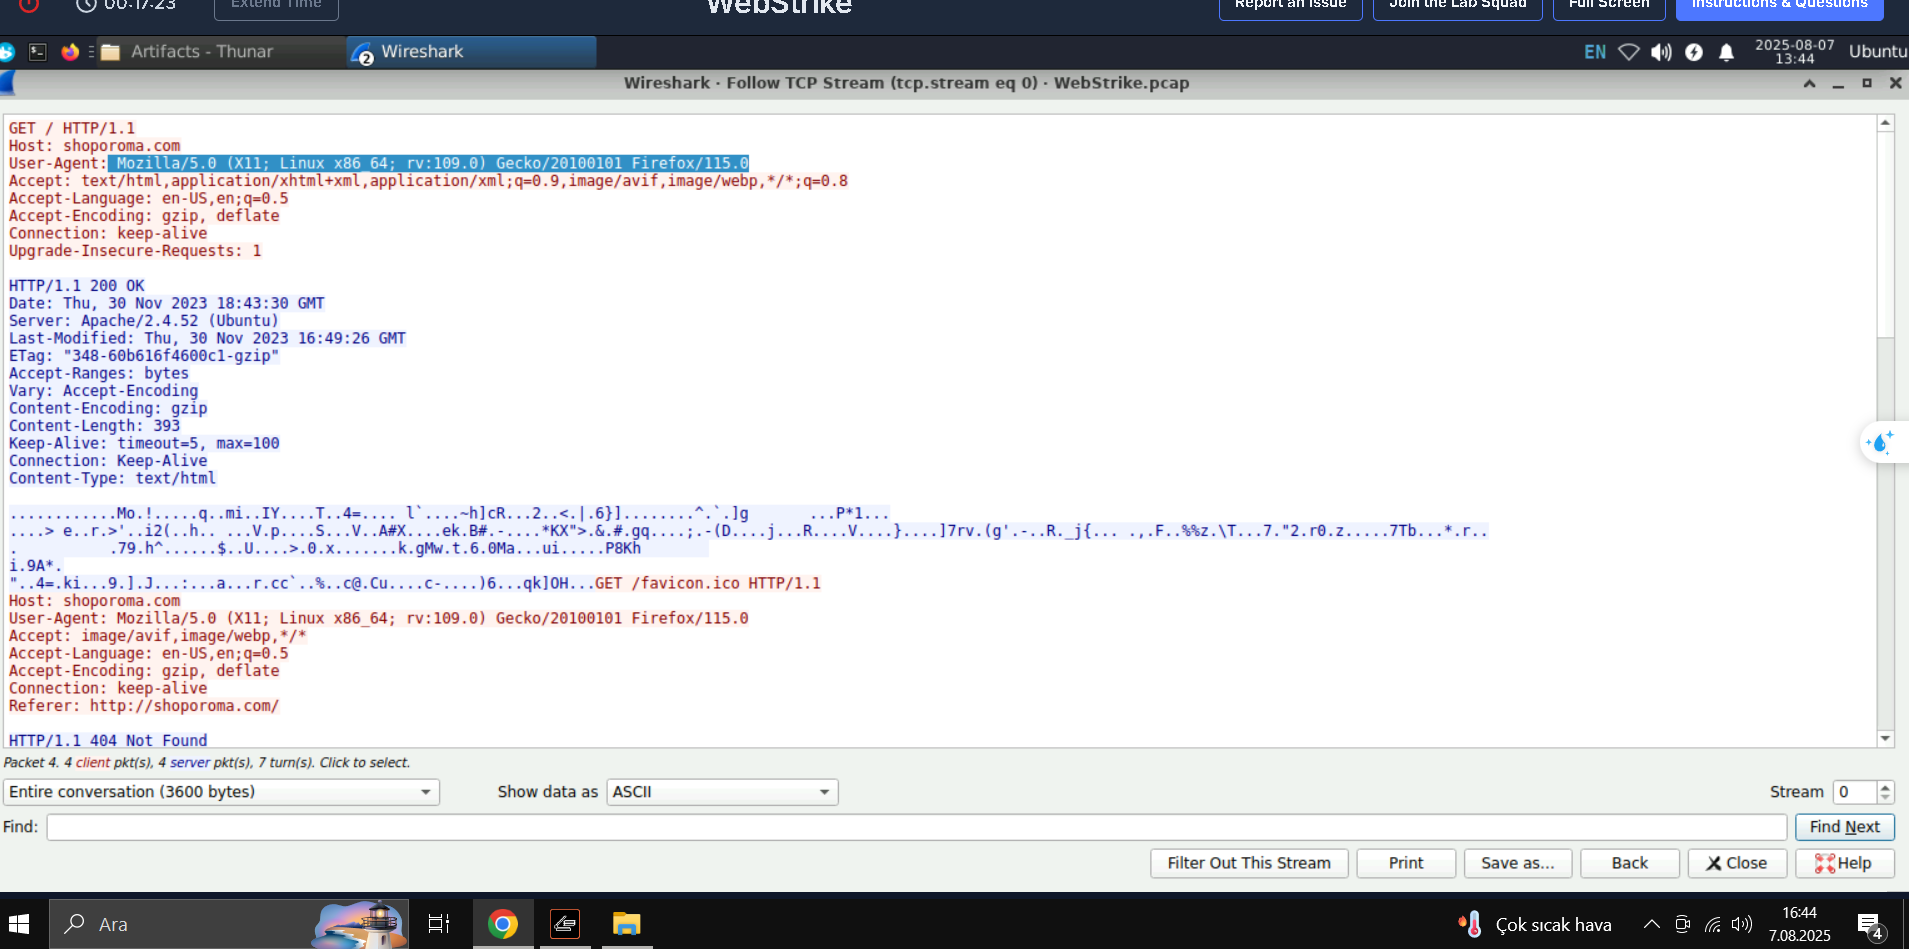Click the Windows taskbar clock showing 16:44
The height and width of the screenshot is (949, 1909).
[1800, 924]
